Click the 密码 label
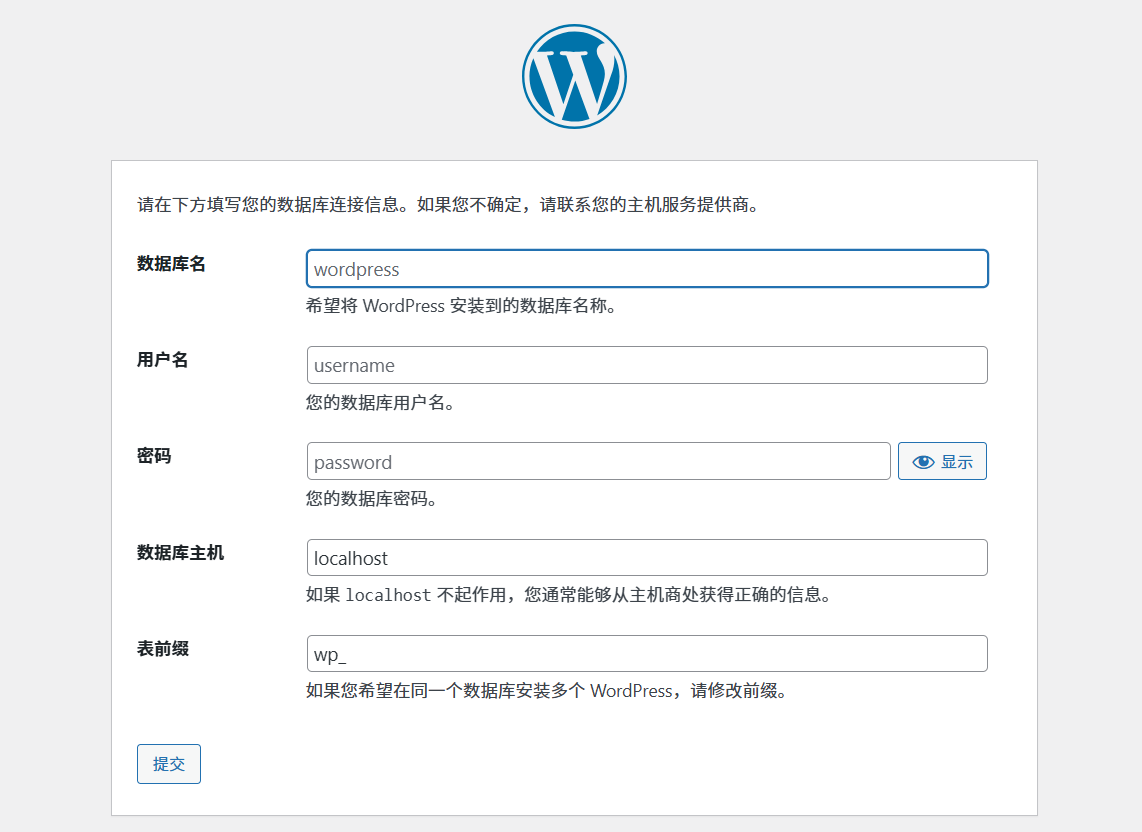The image size is (1142, 832). pyautogui.click(x=154, y=456)
